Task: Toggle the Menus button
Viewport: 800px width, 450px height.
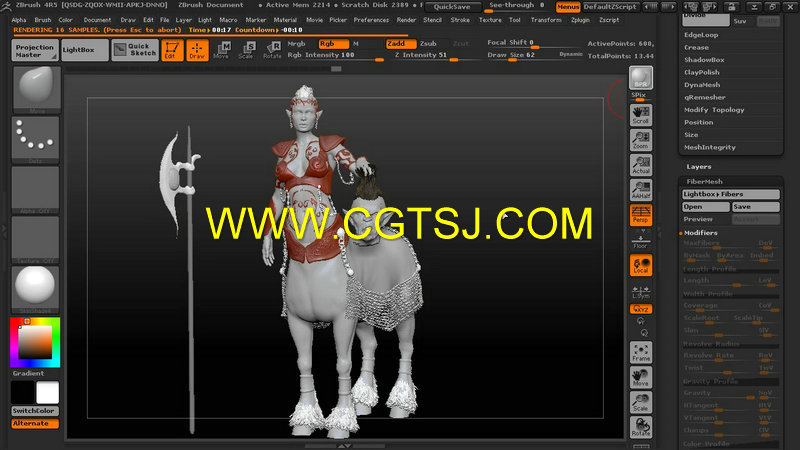Action: pos(568,7)
